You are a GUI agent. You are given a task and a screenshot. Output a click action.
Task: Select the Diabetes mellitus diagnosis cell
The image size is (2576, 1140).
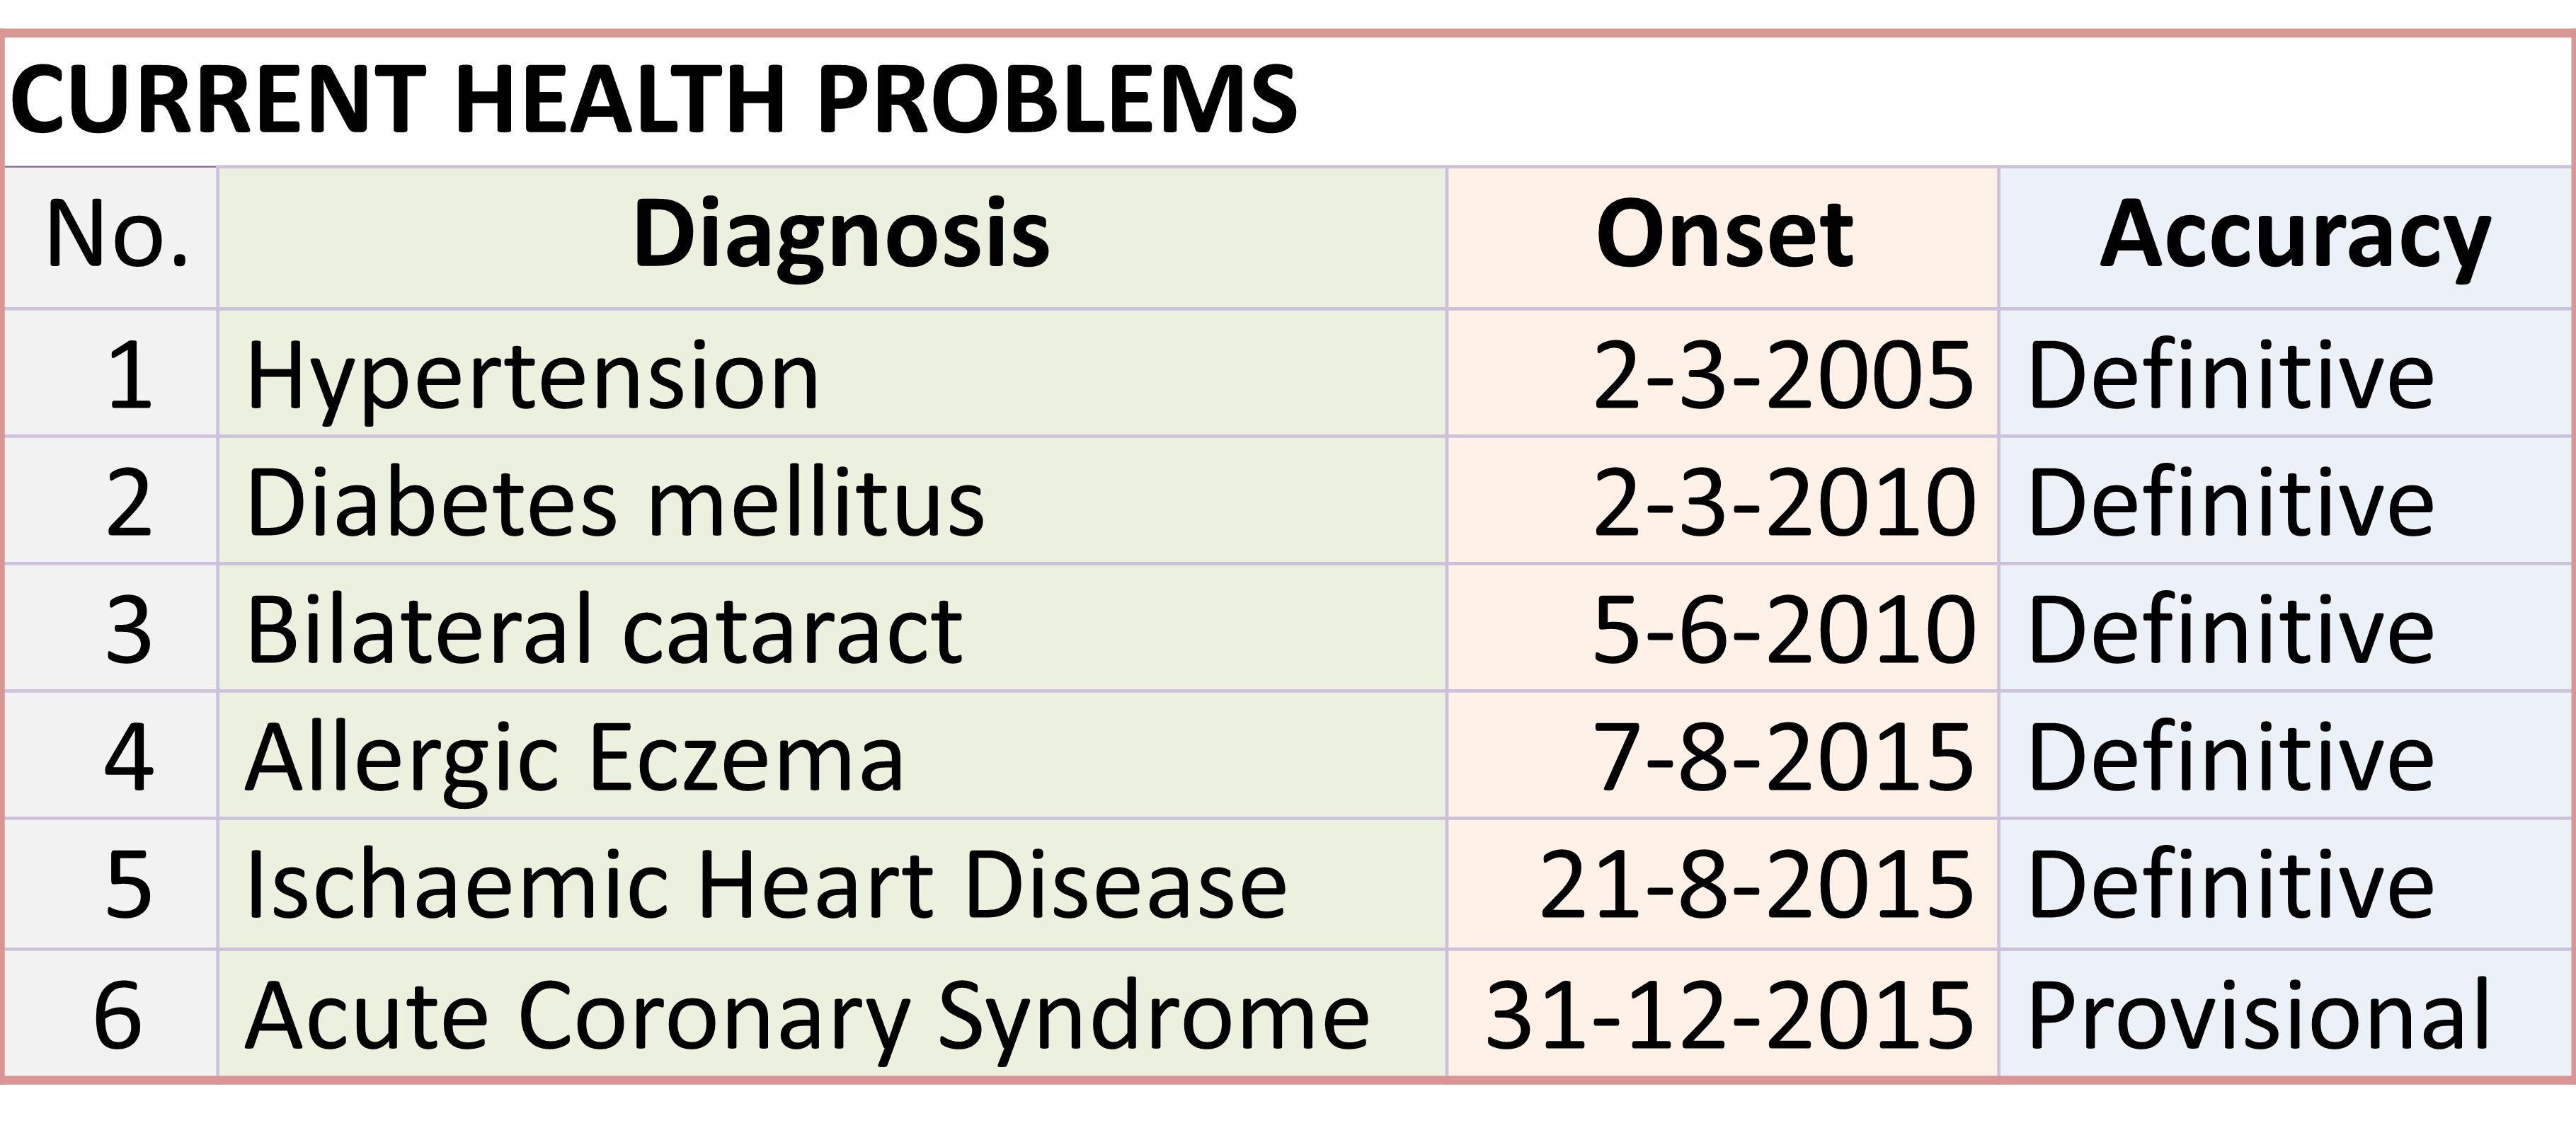[615, 502]
